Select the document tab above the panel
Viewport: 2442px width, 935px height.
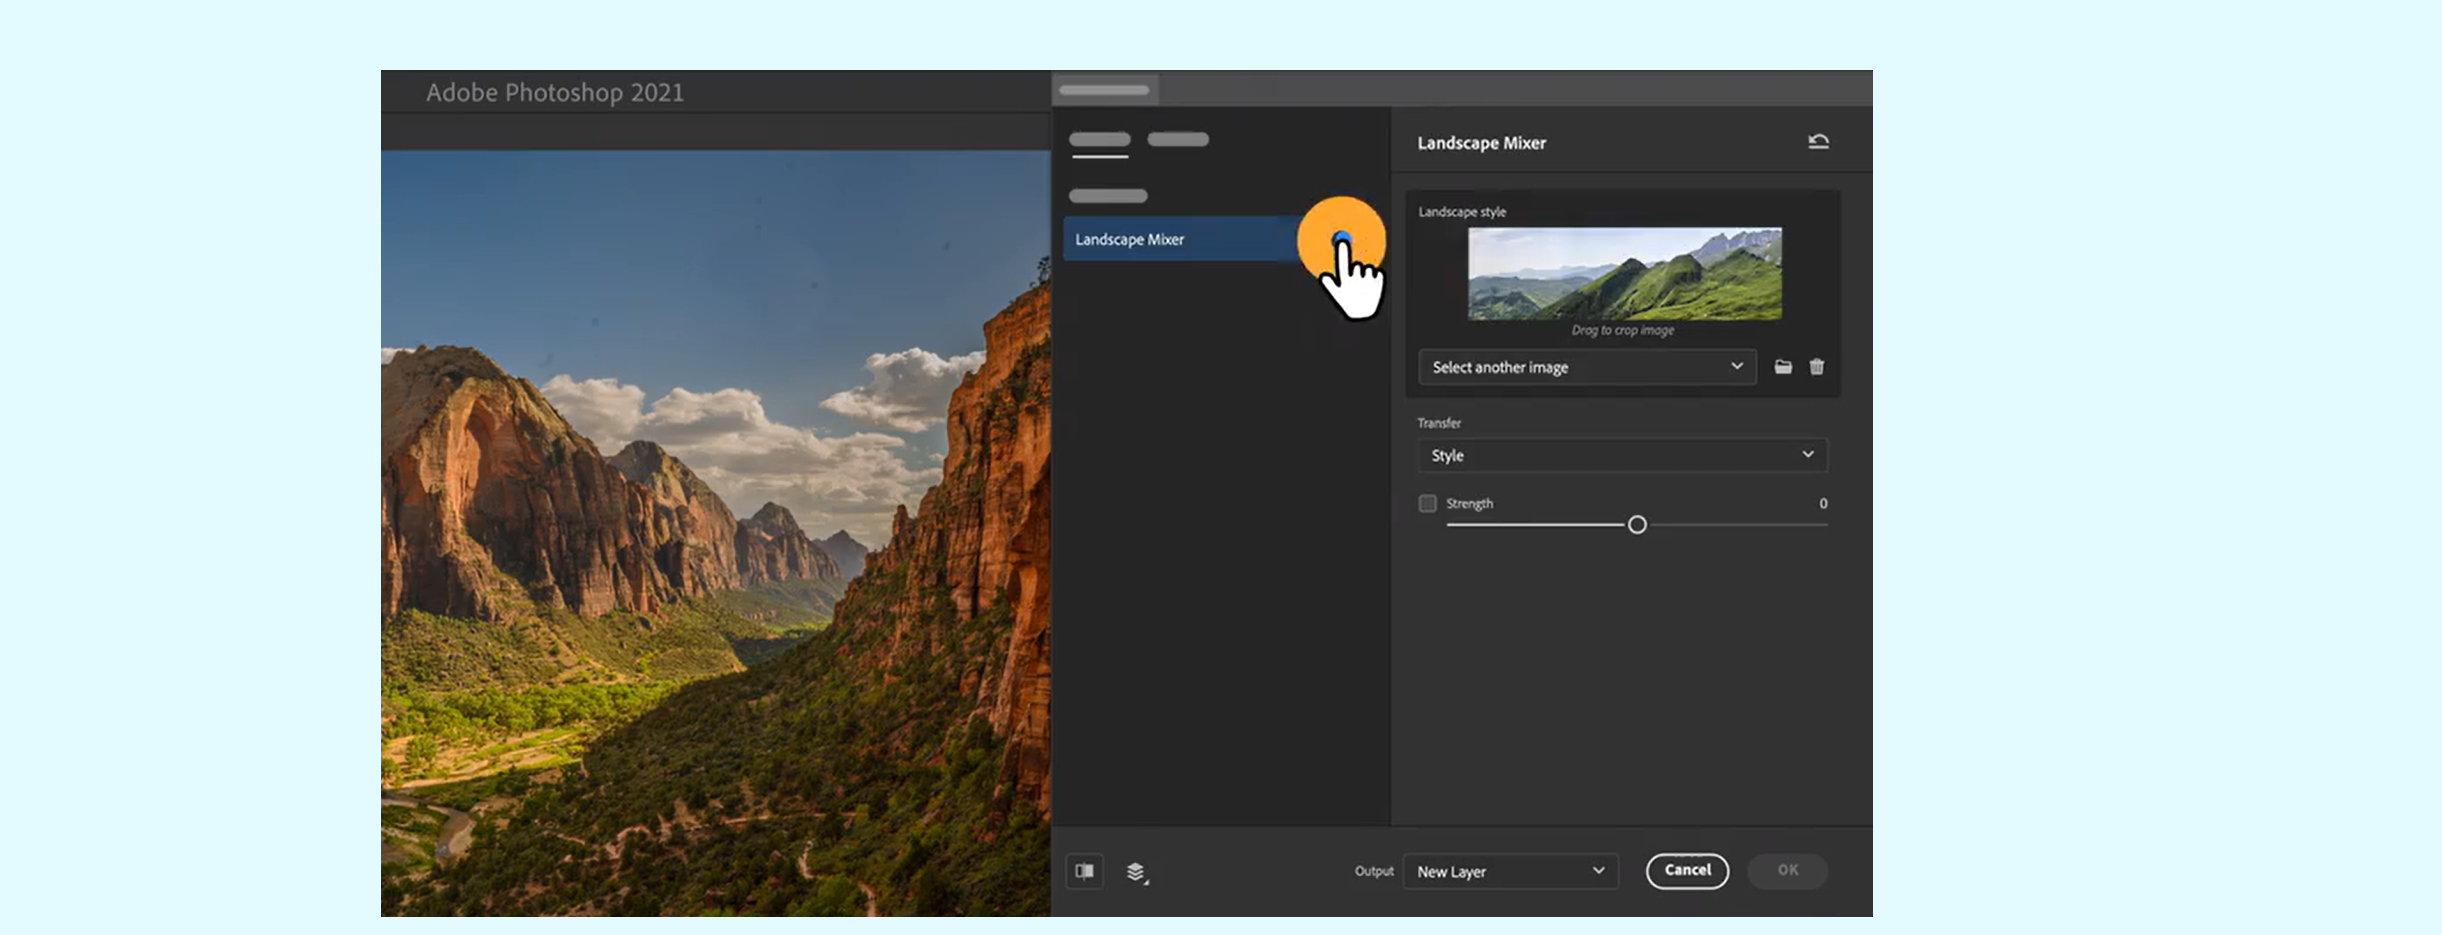[1104, 90]
